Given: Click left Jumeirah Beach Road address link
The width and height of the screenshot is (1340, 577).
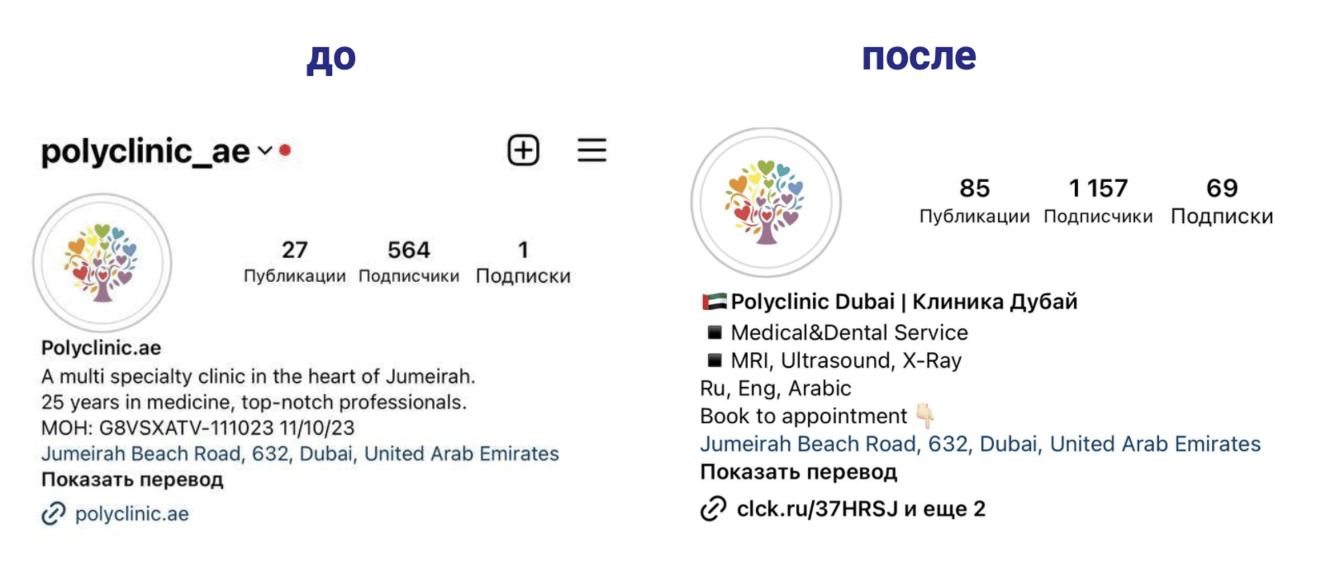Looking at the screenshot, I should point(300,454).
